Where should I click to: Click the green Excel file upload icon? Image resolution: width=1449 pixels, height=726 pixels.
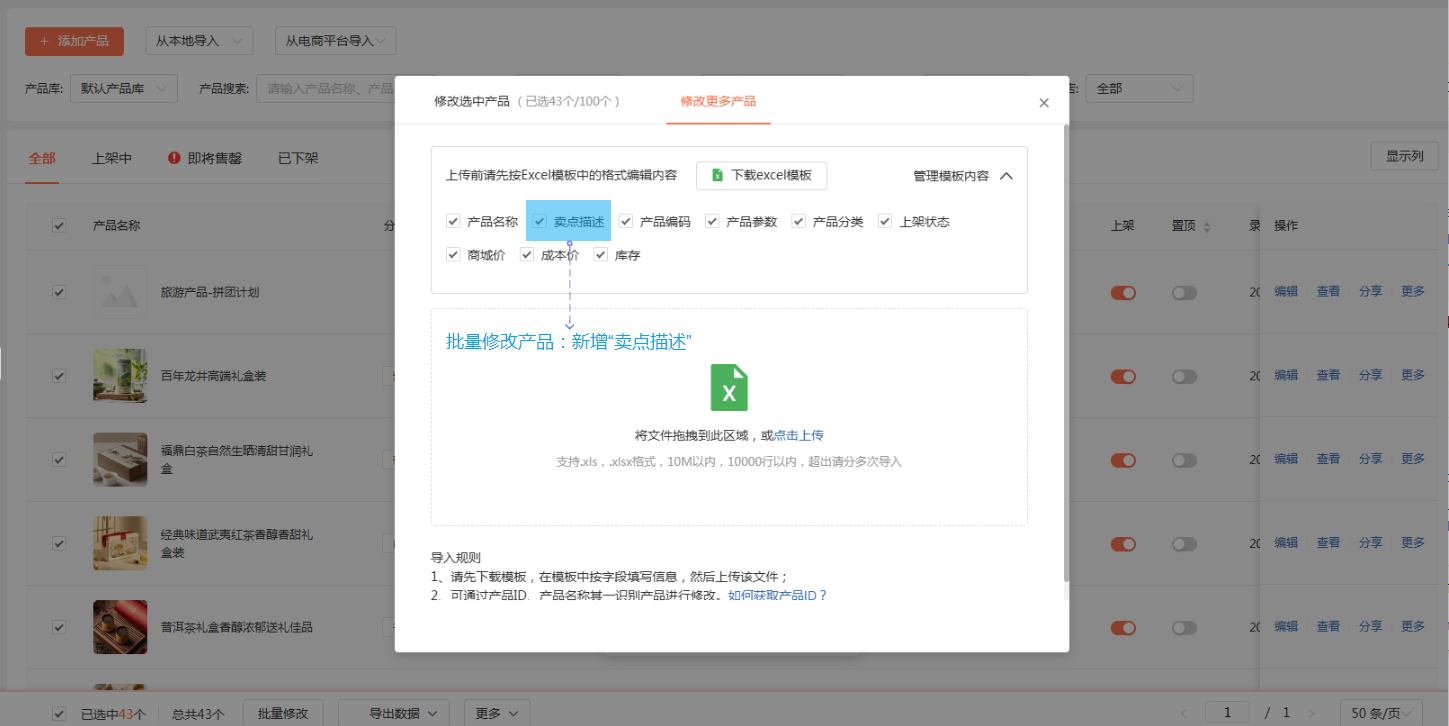point(729,388)
